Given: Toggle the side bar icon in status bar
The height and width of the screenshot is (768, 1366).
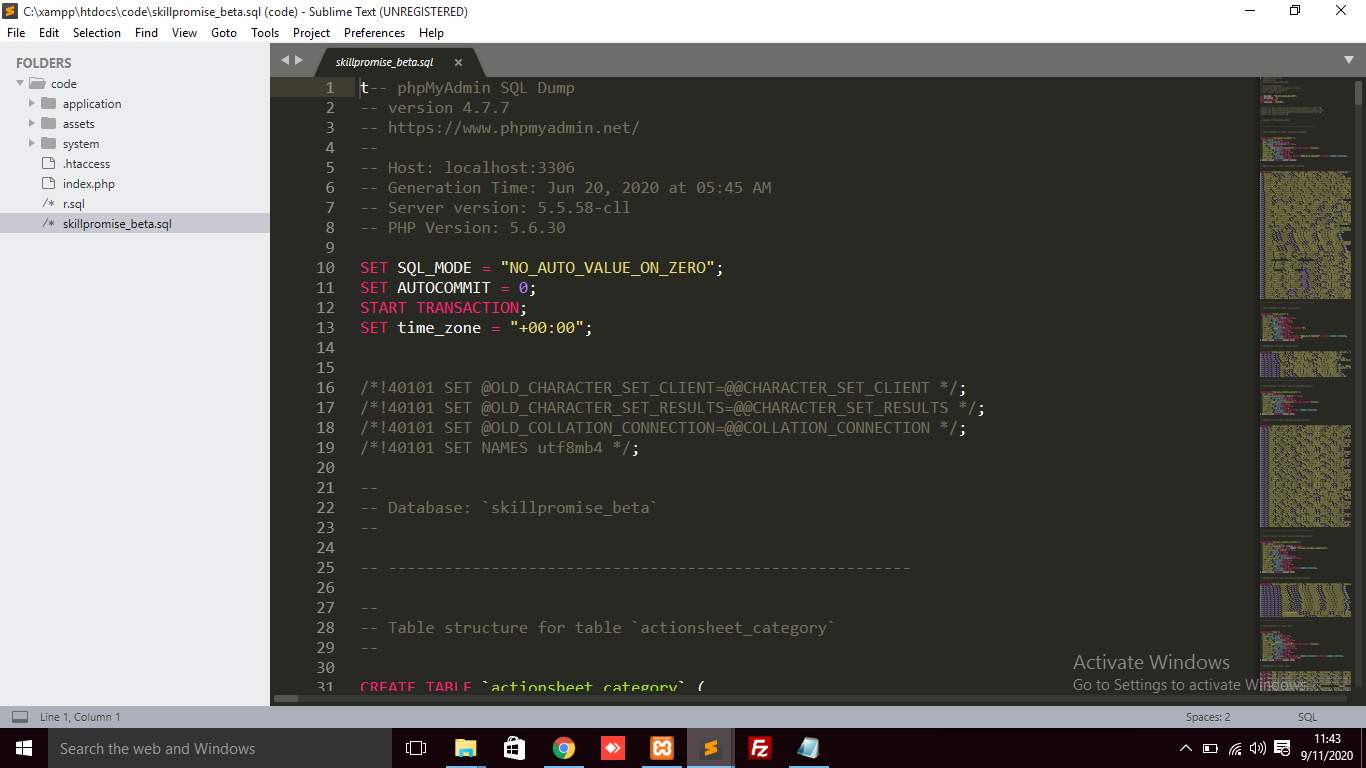Looking at the screenshot, I should 20,717.
